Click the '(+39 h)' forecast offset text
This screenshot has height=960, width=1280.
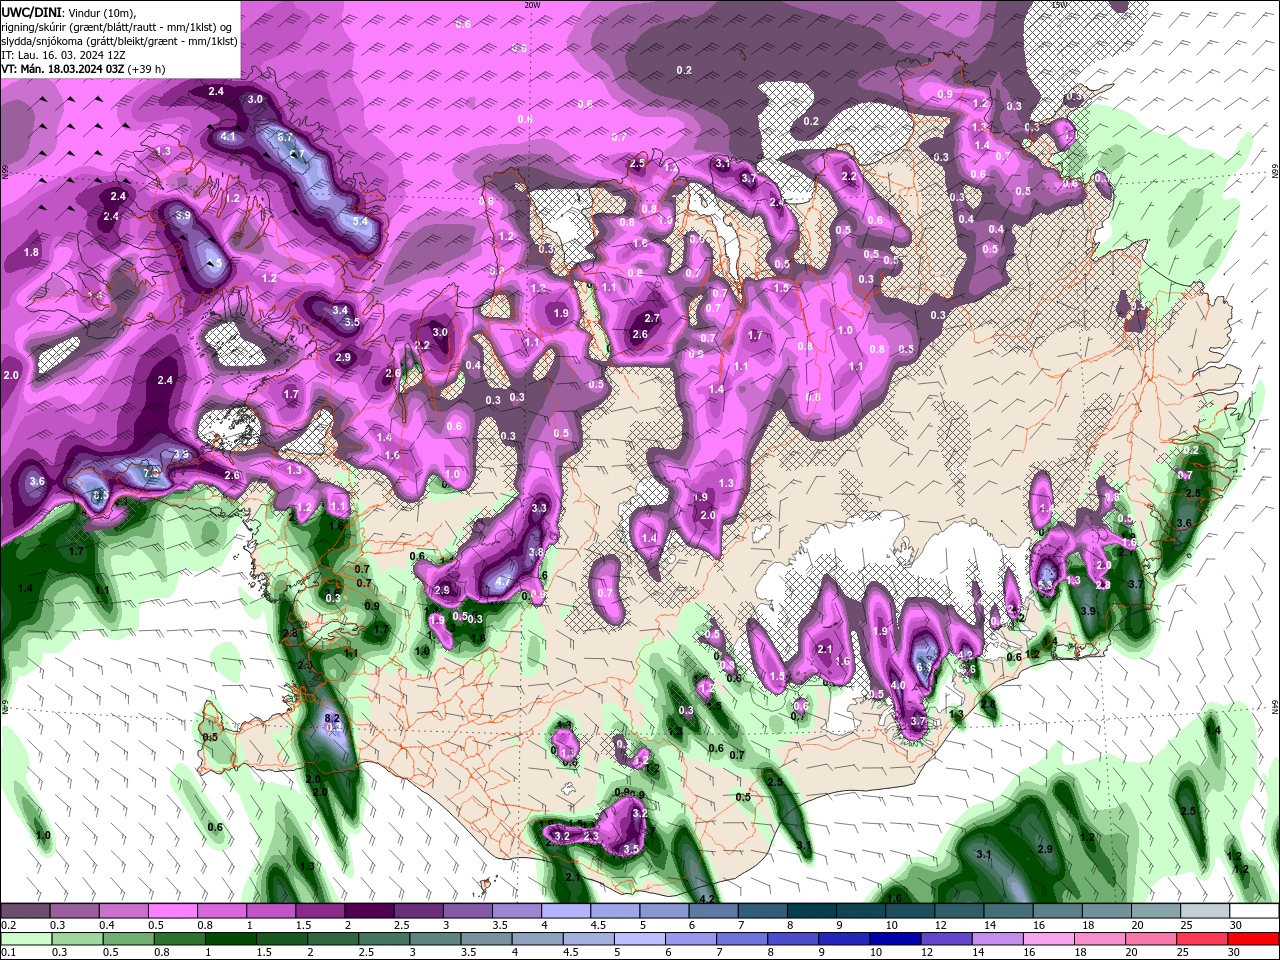point(146,69)
